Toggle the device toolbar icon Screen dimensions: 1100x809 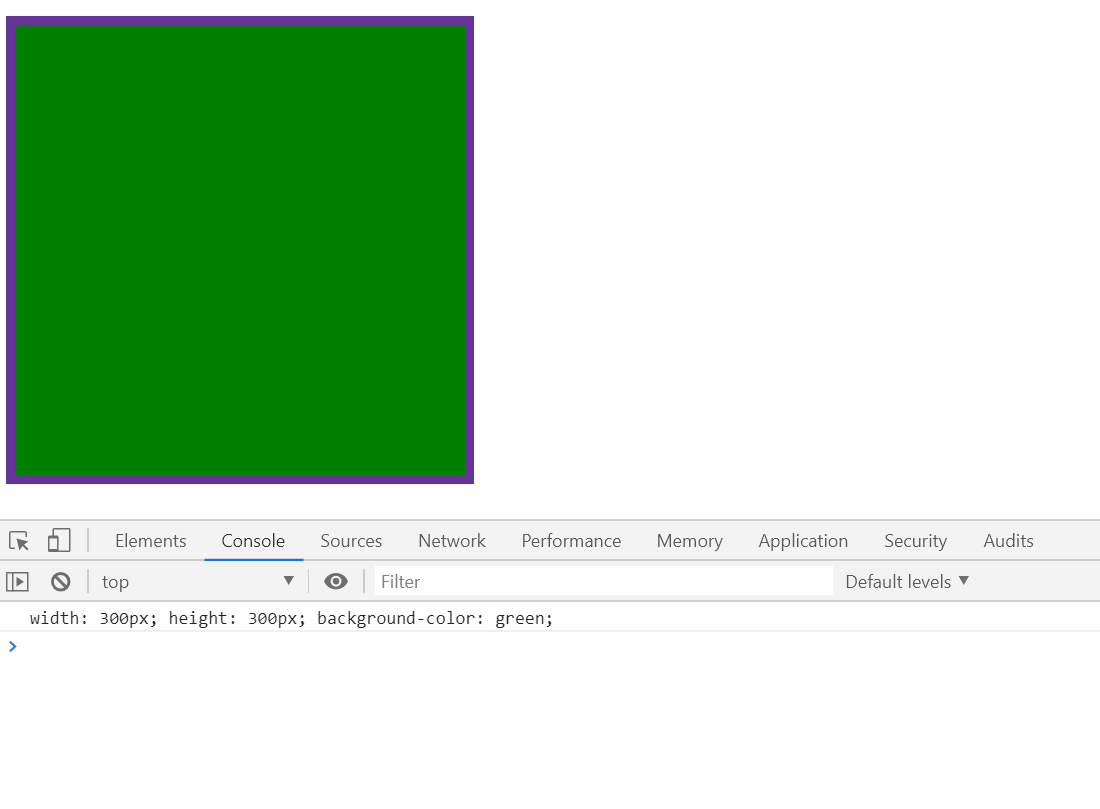59,540
